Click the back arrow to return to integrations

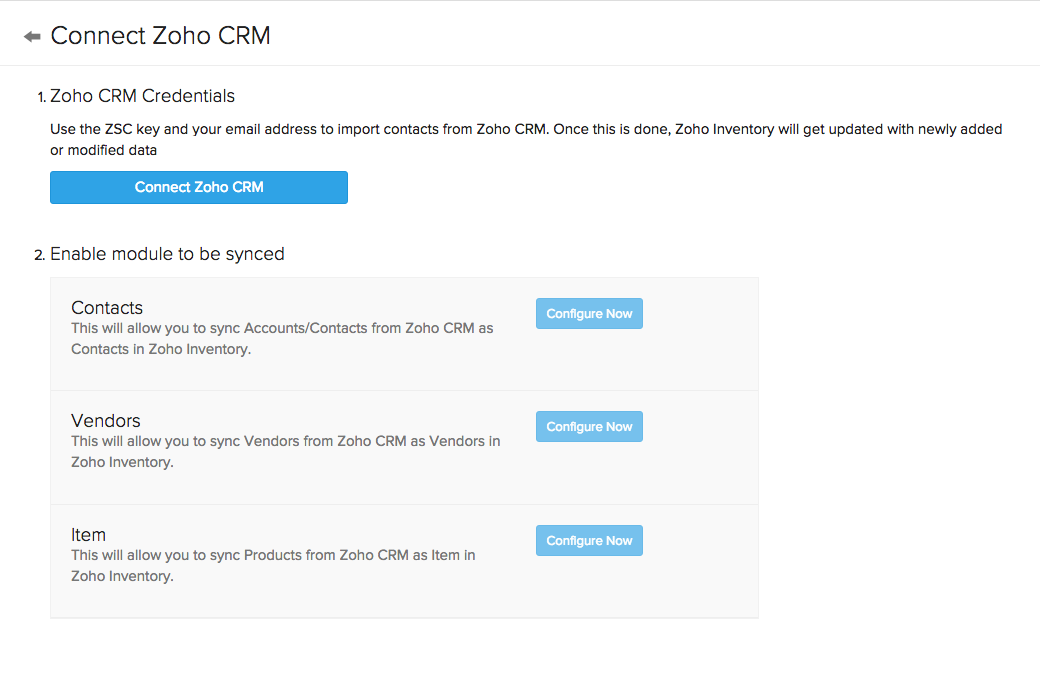coord(30,34)
